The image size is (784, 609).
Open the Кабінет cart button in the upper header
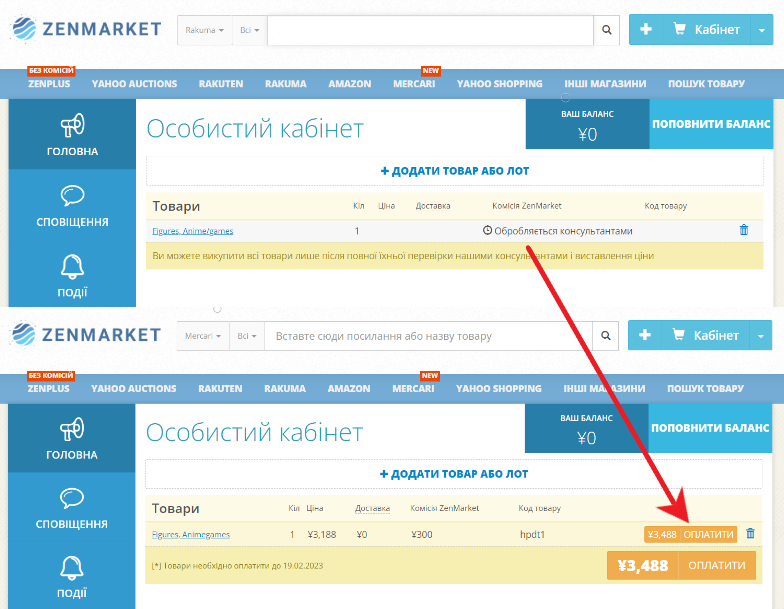pyautogui.click(x=706, y=30)
